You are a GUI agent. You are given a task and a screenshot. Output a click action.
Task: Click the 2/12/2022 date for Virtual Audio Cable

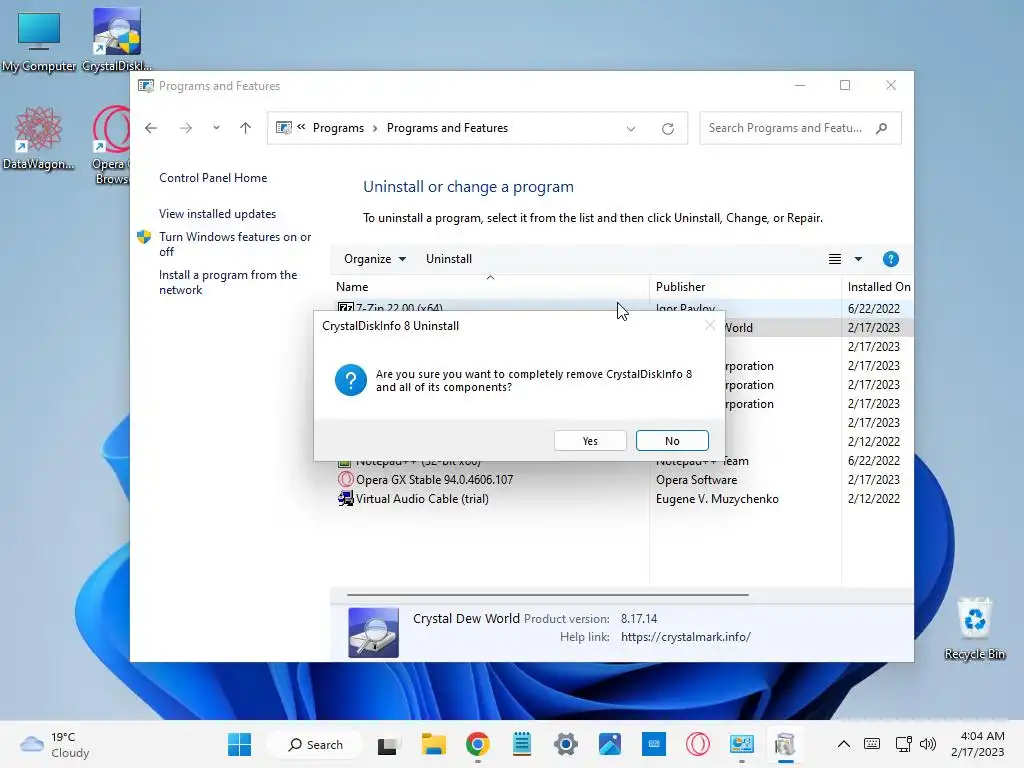[x=874, y=498]
